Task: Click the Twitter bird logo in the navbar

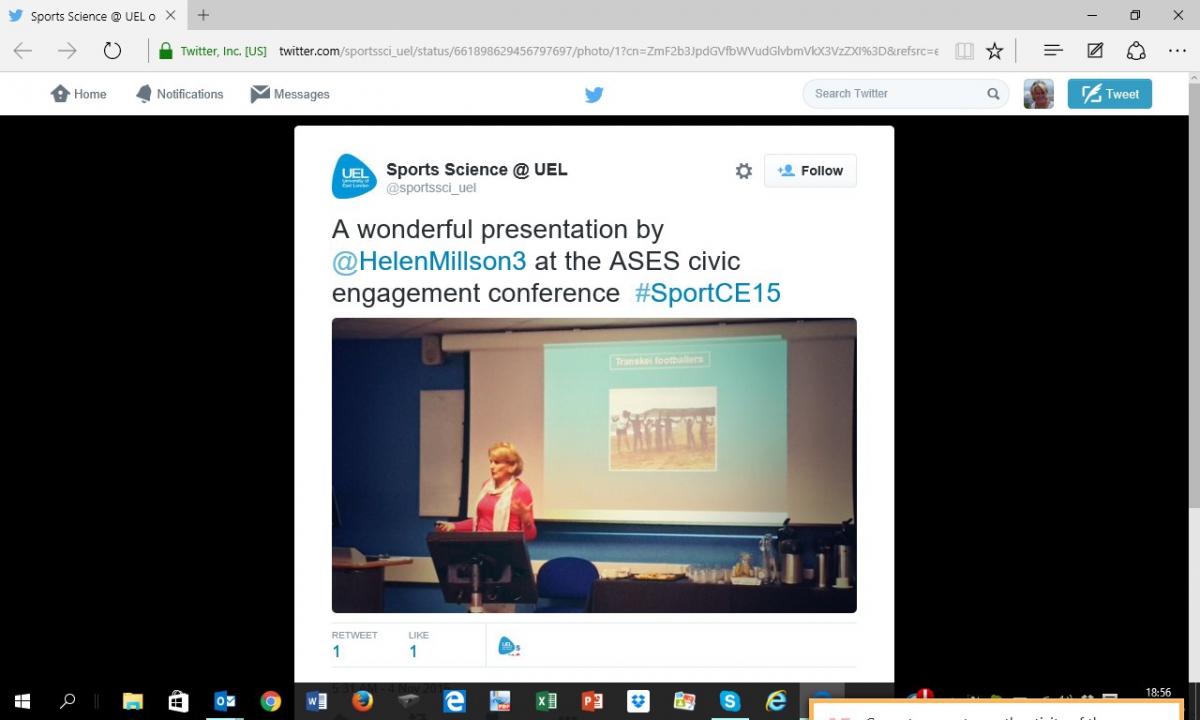Action: coord(594,94)
